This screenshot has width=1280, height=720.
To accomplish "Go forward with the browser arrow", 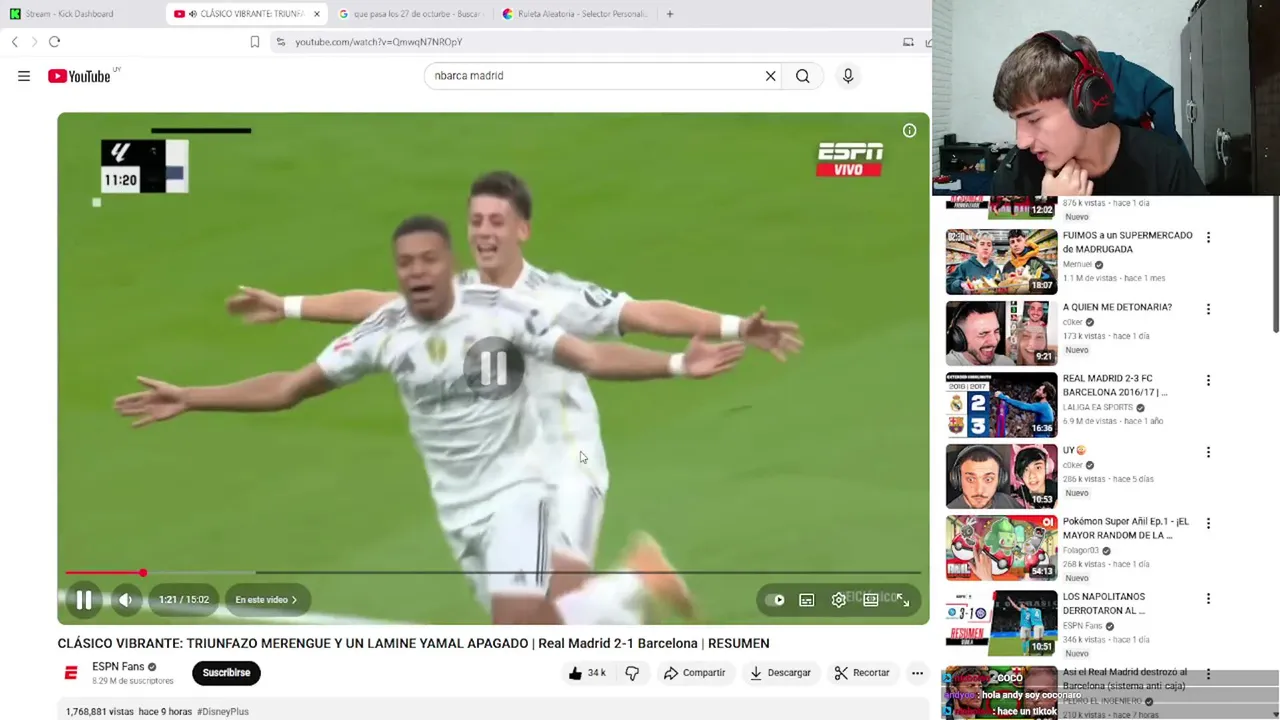I will 34,42.
